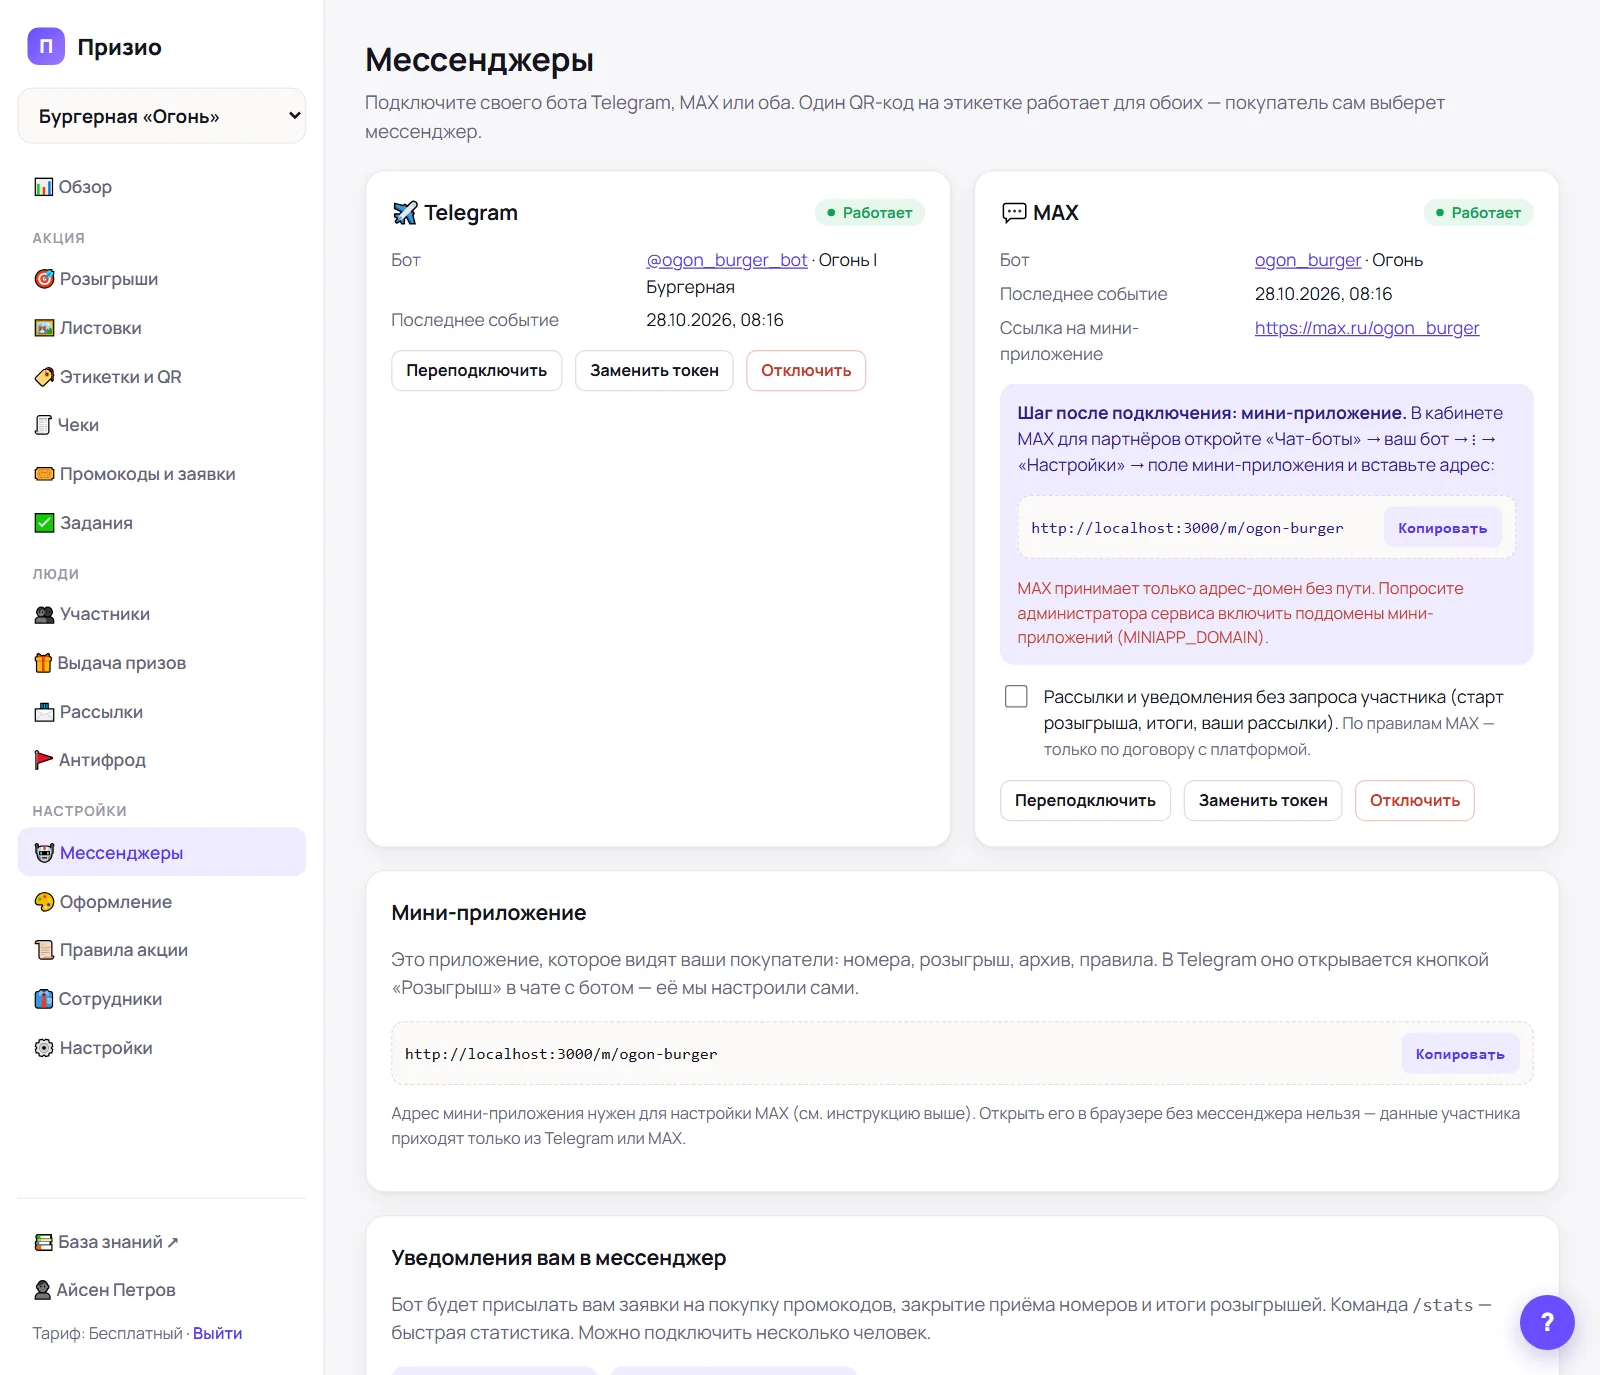Click Заменить токен in the MAX card
Image resolution: width=1600 pixels, height=1375 pixels.
point(1263,800)
